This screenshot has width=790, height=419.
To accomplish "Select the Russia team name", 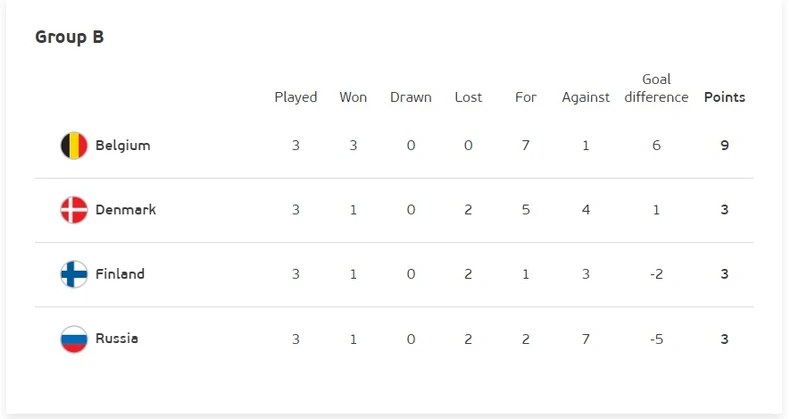I will (x=117, y=338).
